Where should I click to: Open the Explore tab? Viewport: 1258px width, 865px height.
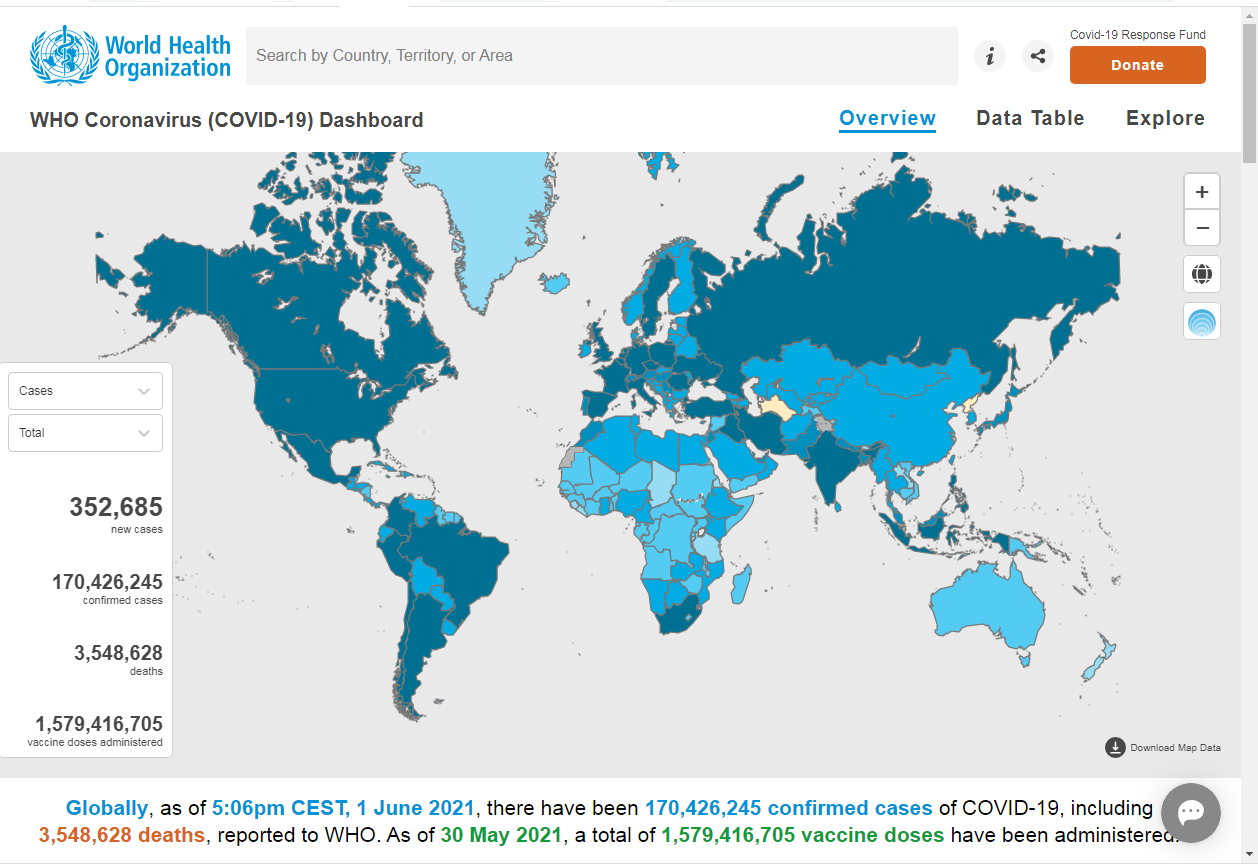click(x=1165, y=118)
